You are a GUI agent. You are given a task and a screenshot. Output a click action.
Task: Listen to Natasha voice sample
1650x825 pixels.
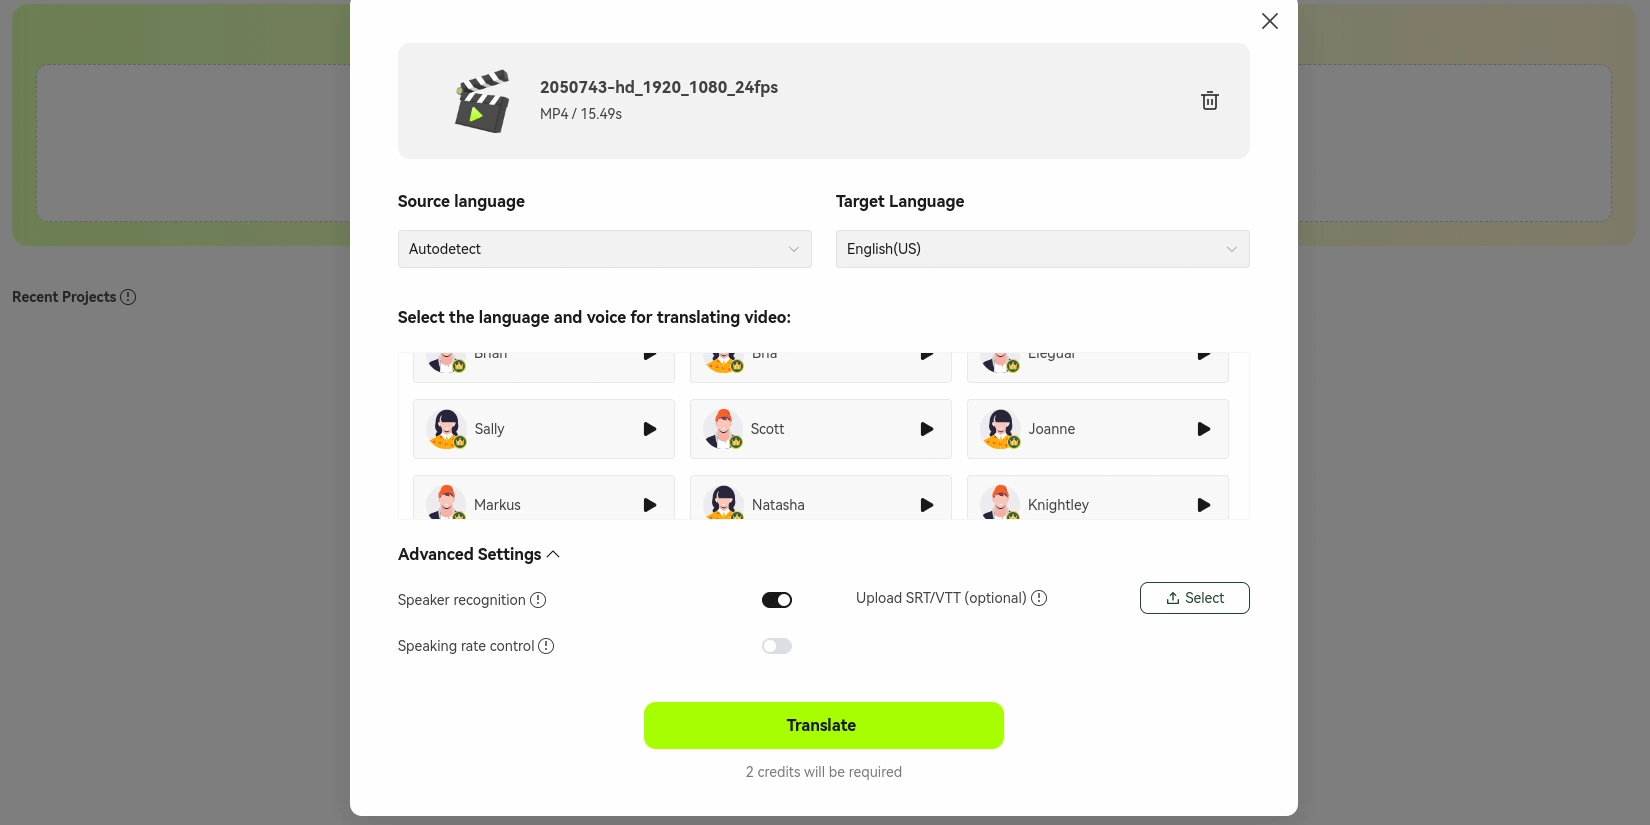[927, 505]
